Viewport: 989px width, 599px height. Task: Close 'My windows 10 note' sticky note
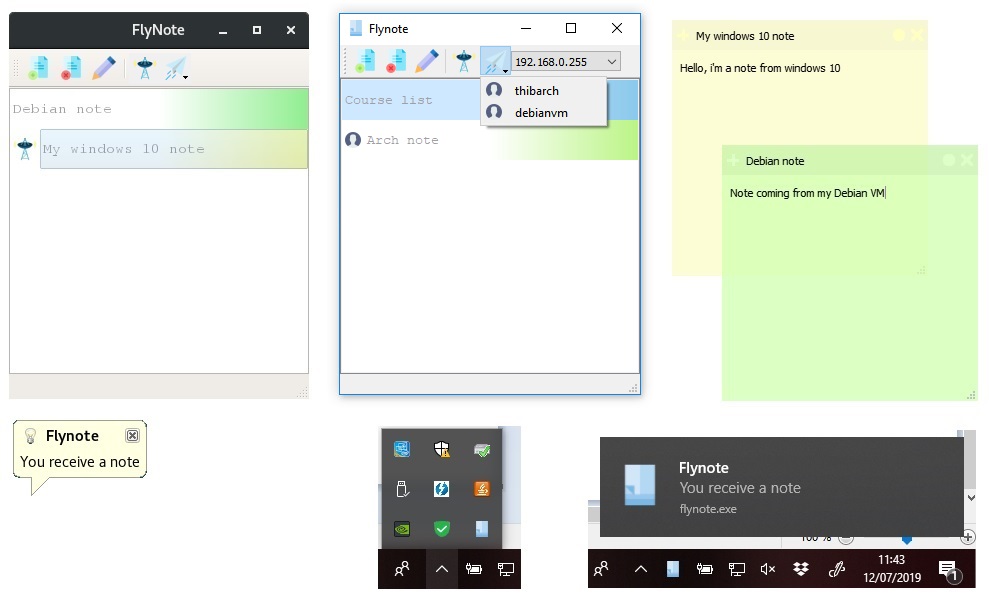pos(916,35)
